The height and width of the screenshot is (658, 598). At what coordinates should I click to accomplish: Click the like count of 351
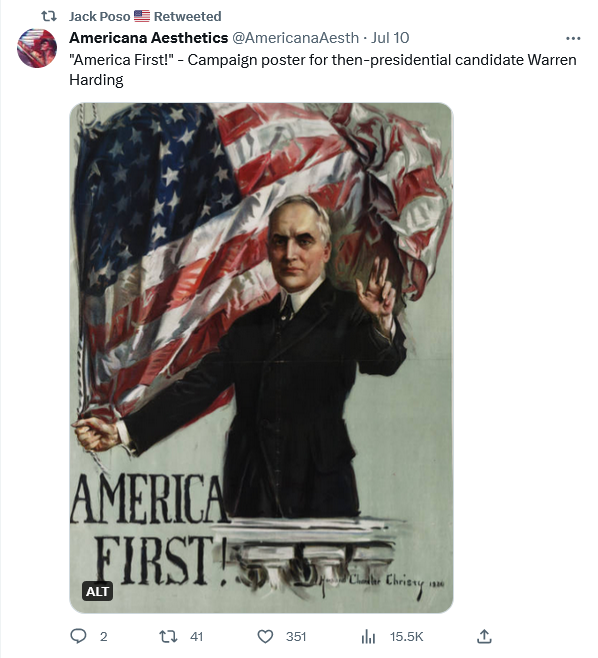(x=296, y=637)
